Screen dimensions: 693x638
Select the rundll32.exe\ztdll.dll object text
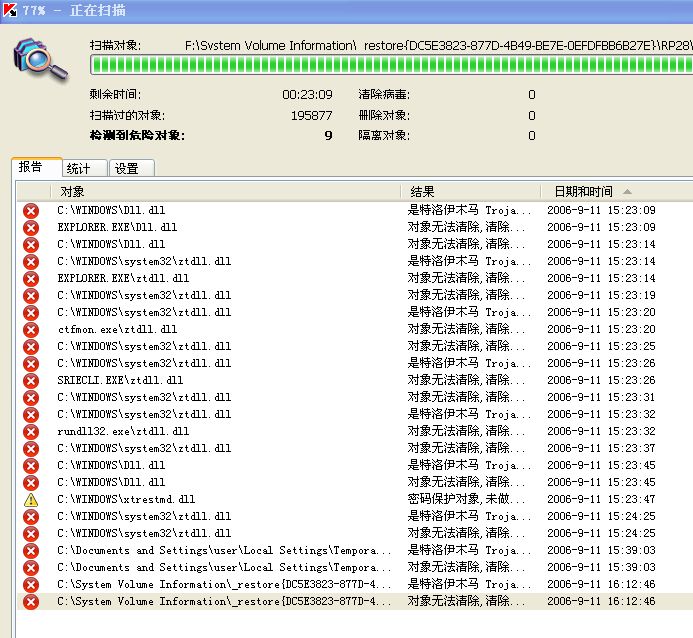click(123, 432)
